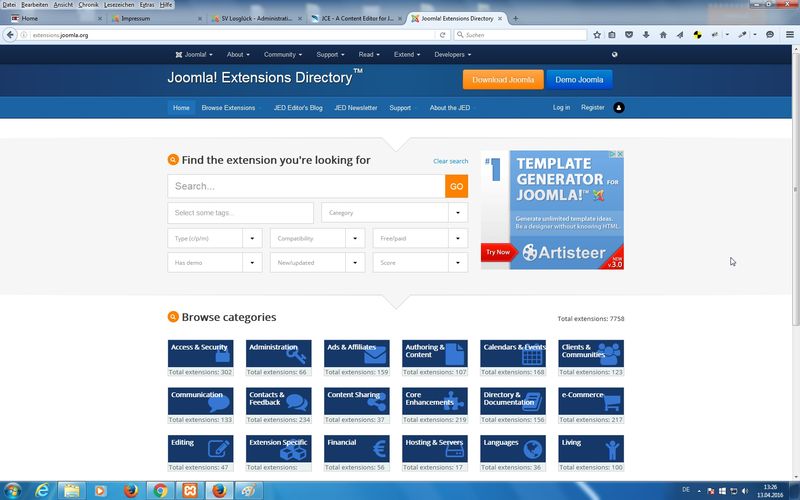The width and height of the screenshot is (800, 500).
Task: Open the Languages category tile
Action: tap(513, 448)
